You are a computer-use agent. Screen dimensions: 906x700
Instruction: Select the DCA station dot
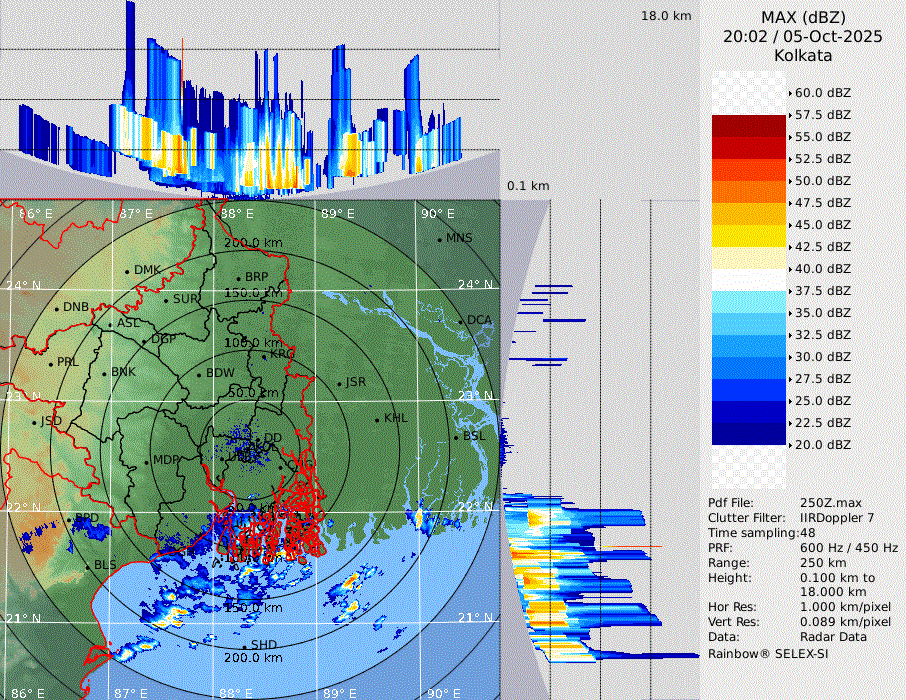click(462, 322)
